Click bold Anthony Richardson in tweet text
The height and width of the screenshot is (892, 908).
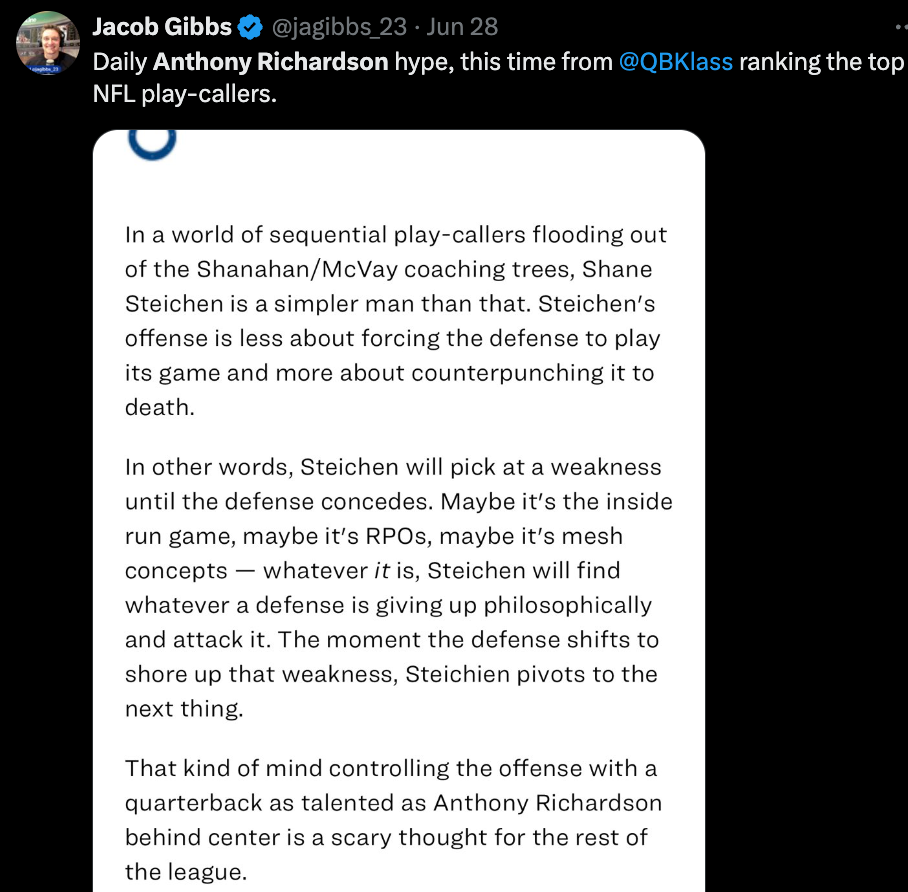click(270, 62)
